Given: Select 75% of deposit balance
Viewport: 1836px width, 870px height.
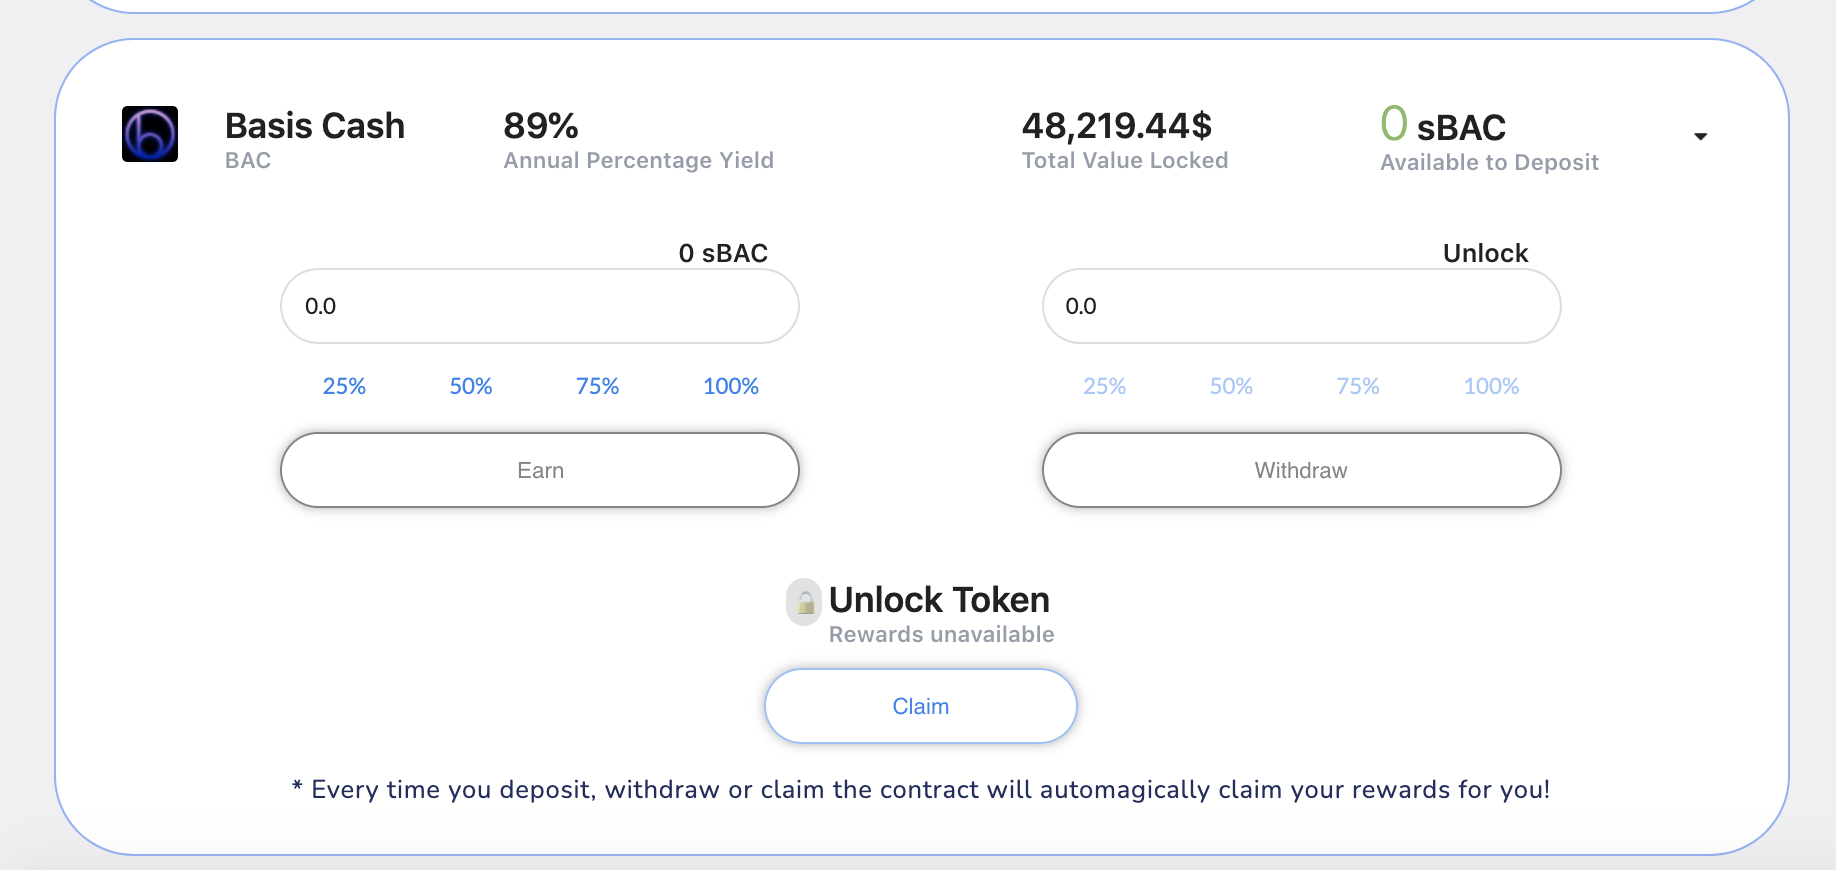Looking at the screenshot, I should coord(596,386).
